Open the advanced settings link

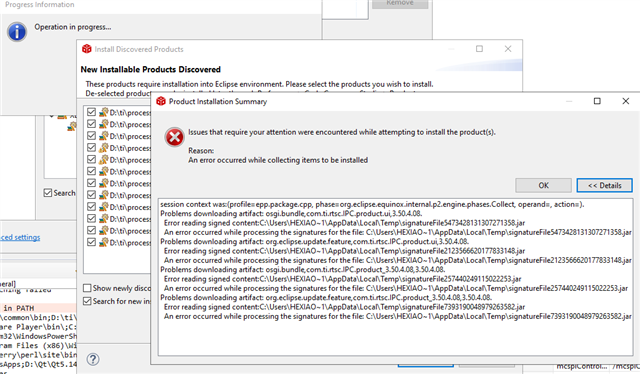[20, 237]
